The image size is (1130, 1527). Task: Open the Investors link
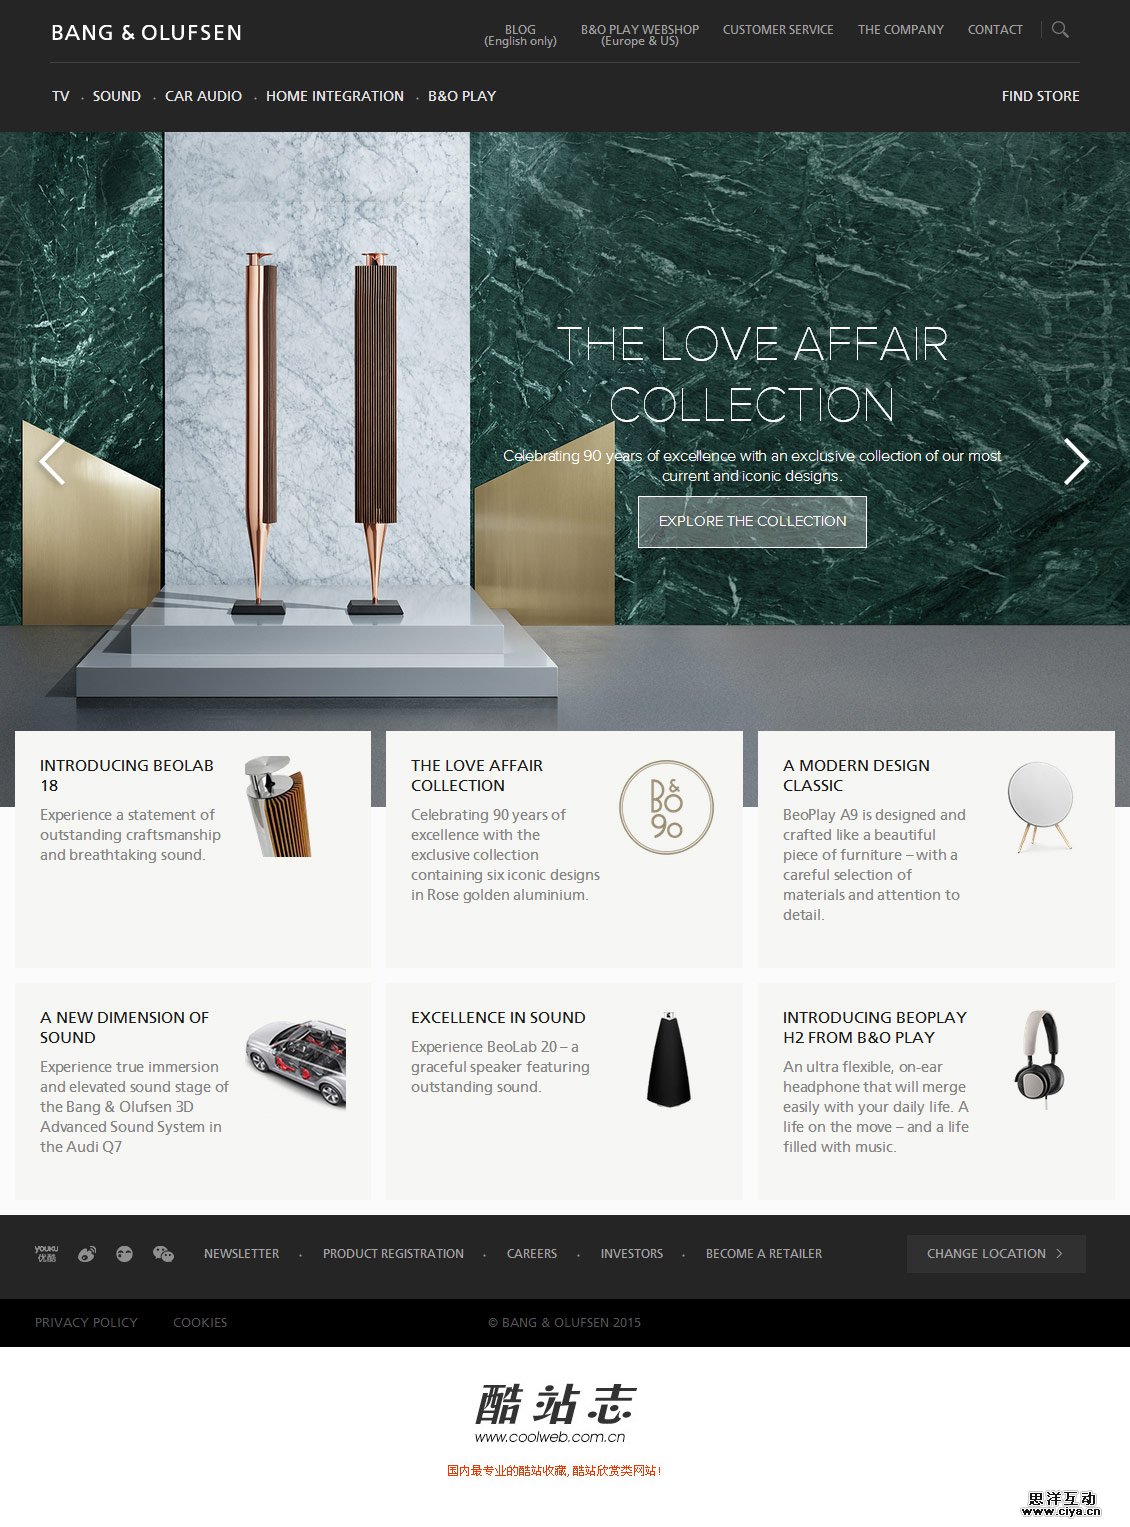click(x=632, y=1254)
